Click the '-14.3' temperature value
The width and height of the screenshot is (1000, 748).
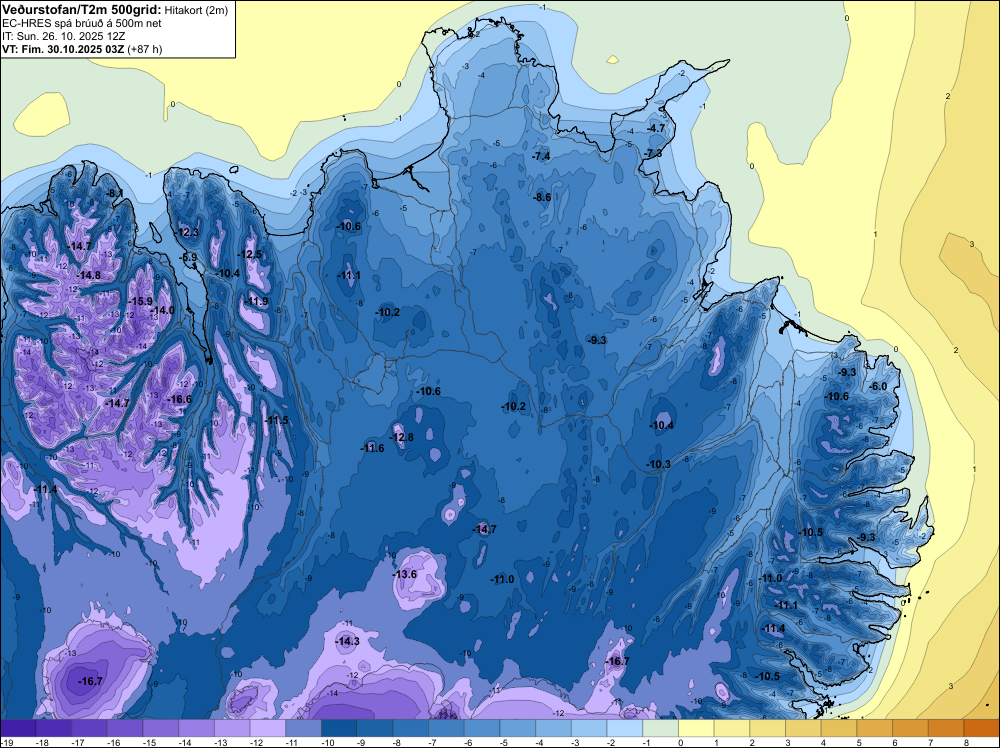point(348,642)
